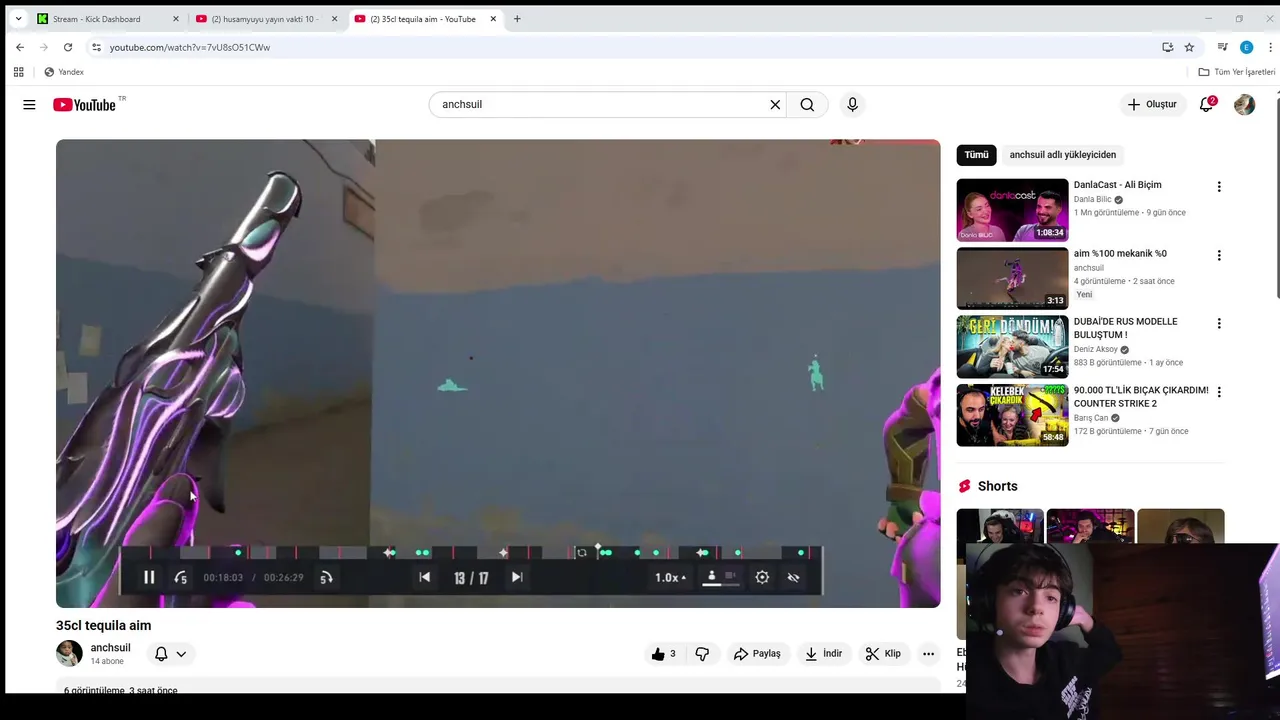The width and height of the screenshot is (1280, 720).
Task: Open anchsuil channel name link
Action: [110, 648]
